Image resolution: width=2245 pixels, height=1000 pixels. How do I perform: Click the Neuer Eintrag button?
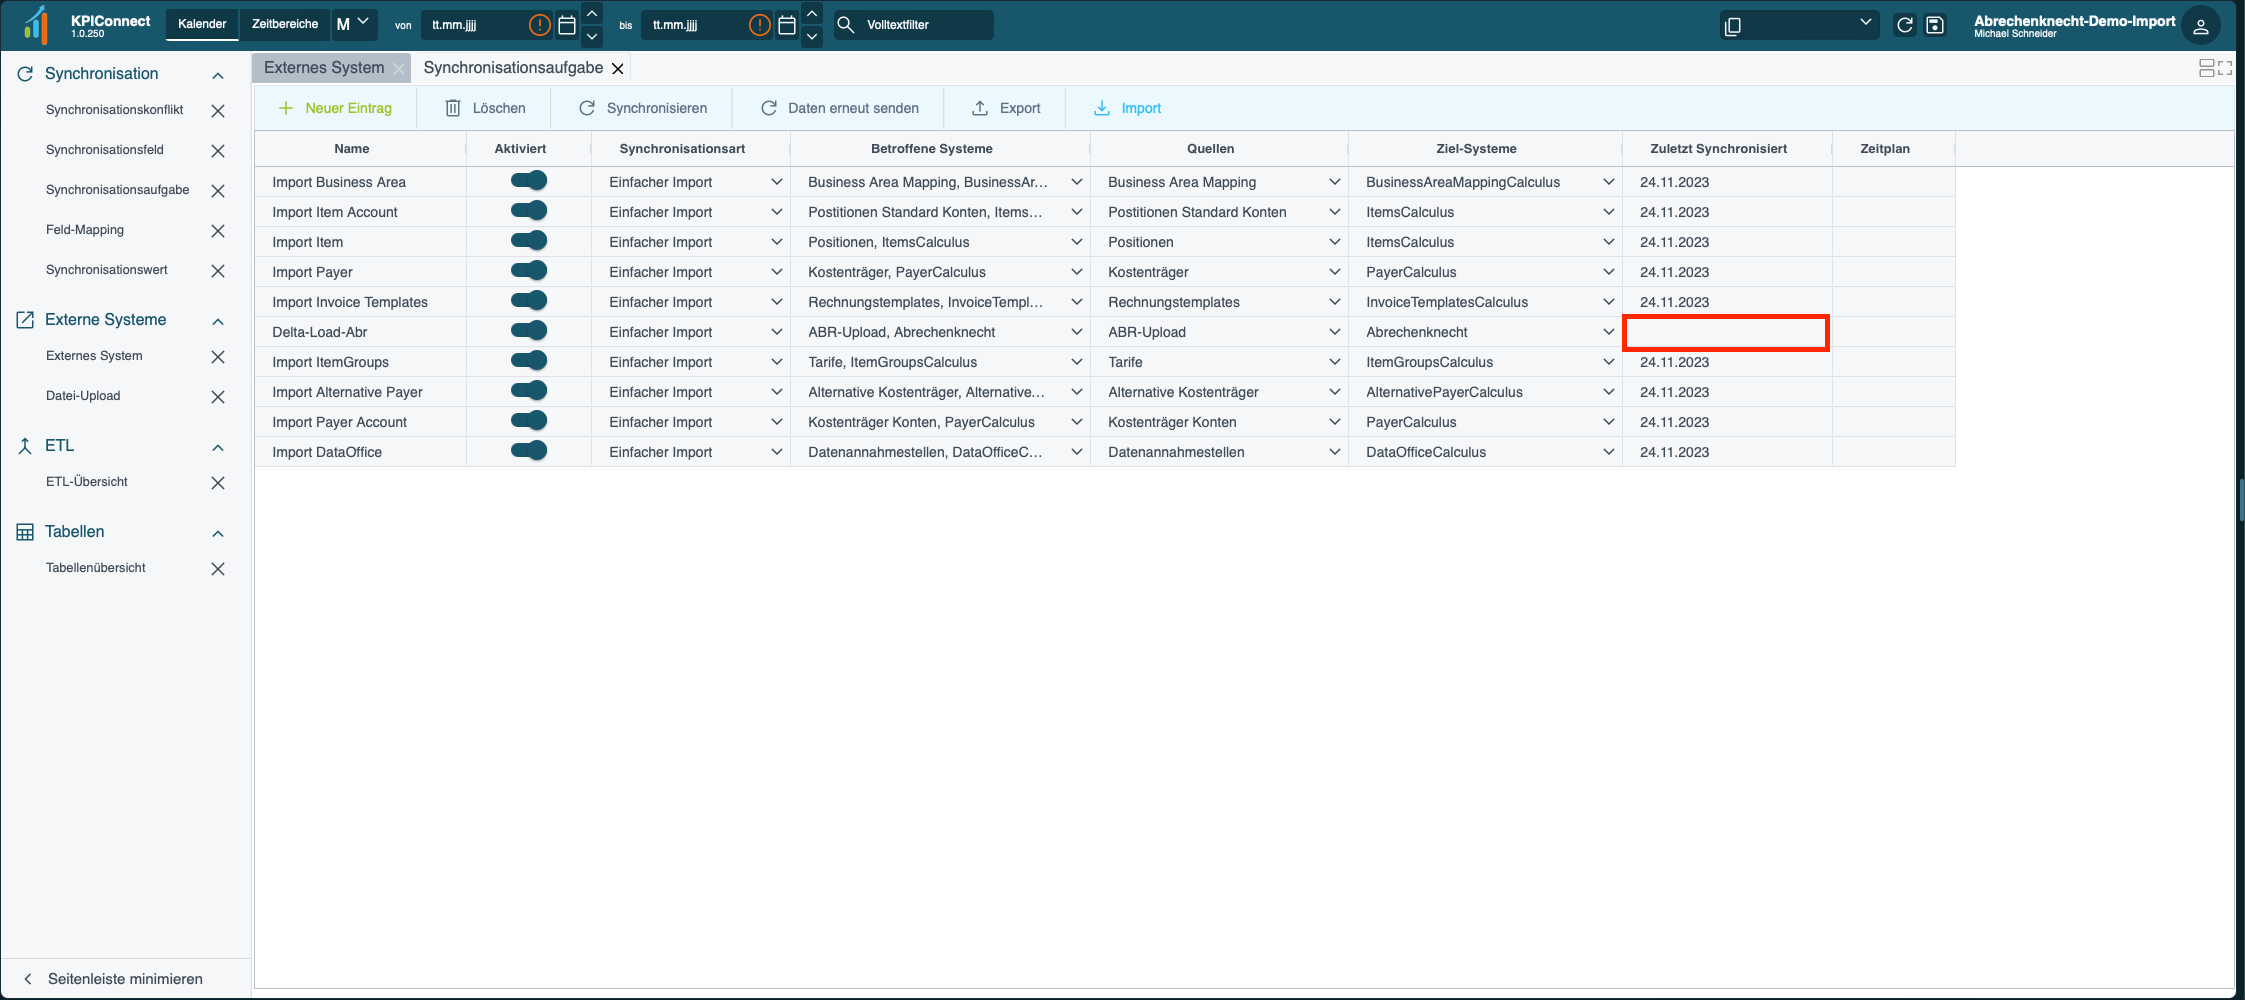tap(335, 108)
